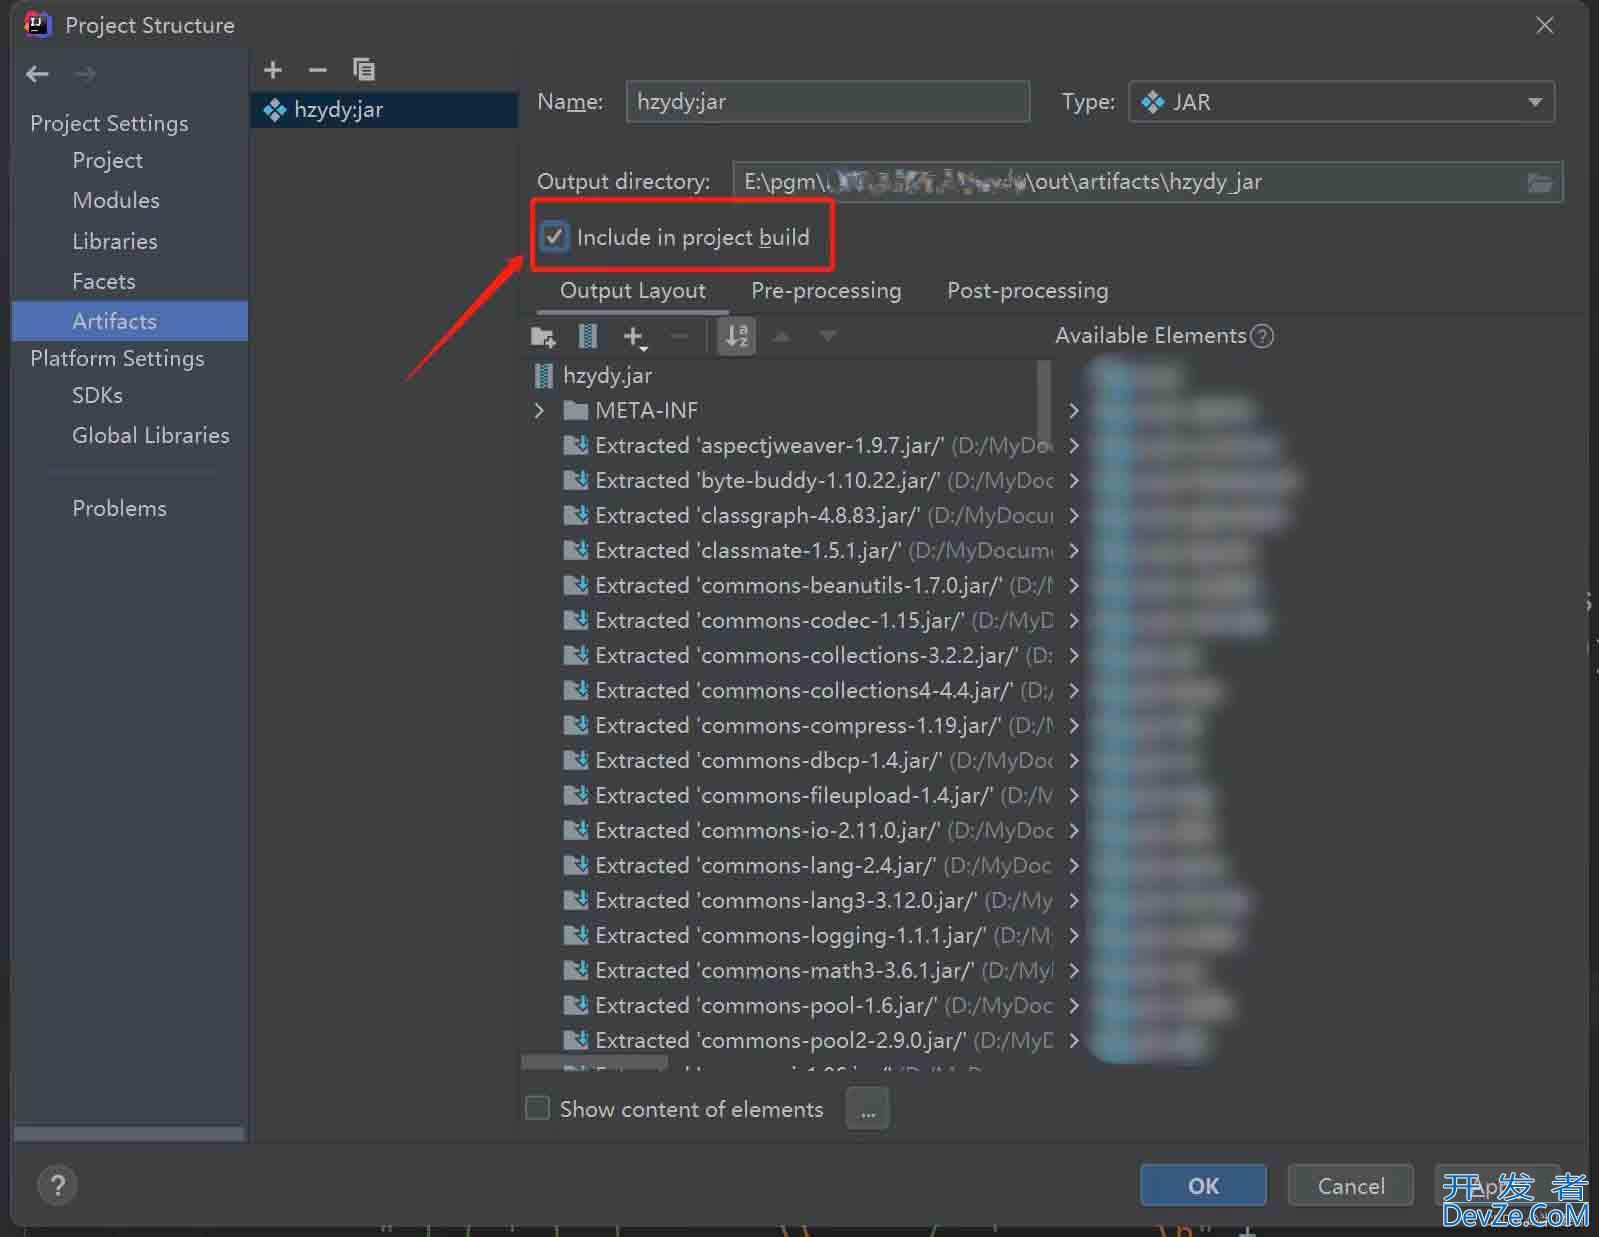The image size is (1599, 1237).
Task: Add a new artifact with plus icon
Action: pyautogui.click(x=273, y=70)
